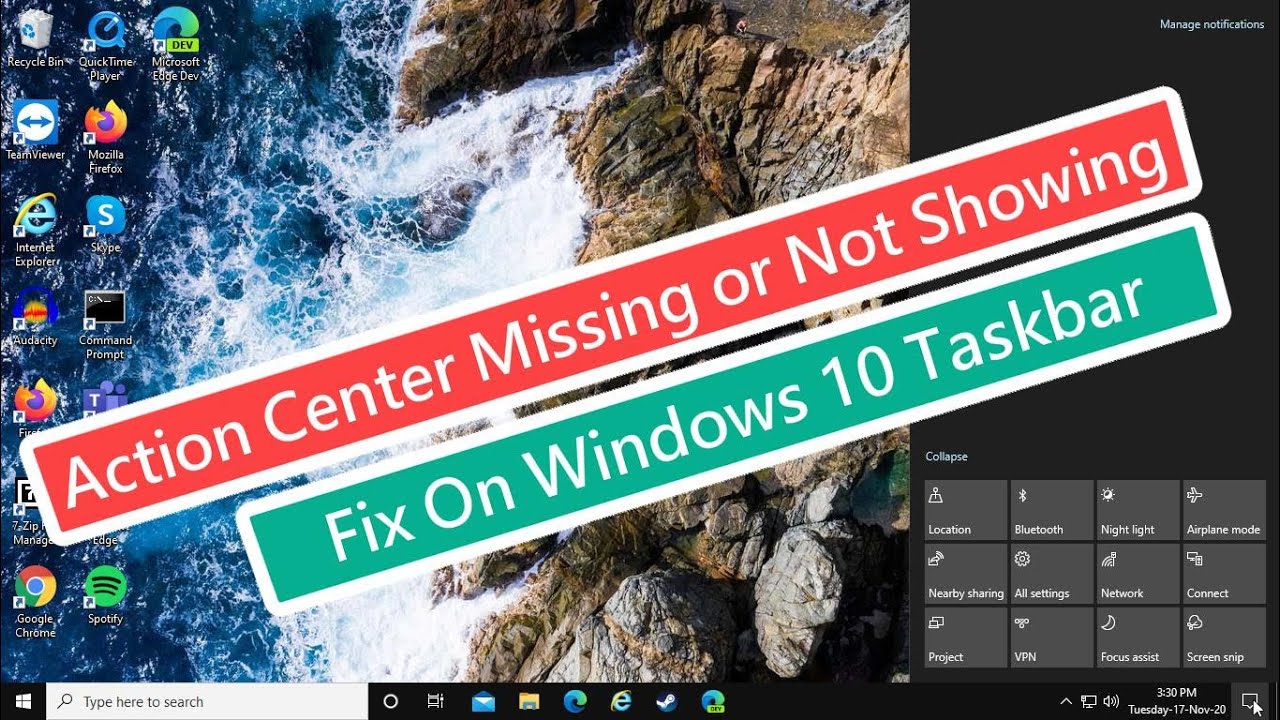Click the volume speaker icon in the tray

coord(1110,702)
